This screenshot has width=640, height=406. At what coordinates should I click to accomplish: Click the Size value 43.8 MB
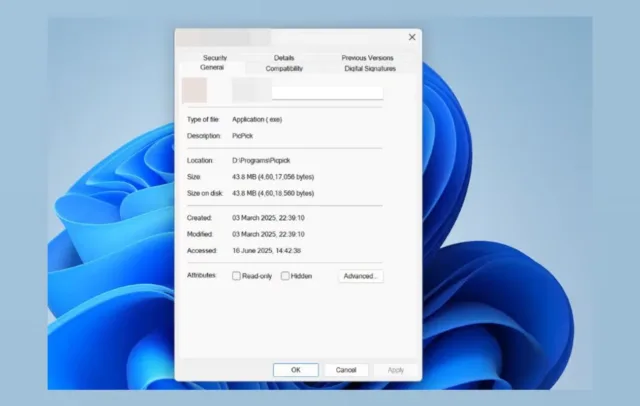coord(273,177)
